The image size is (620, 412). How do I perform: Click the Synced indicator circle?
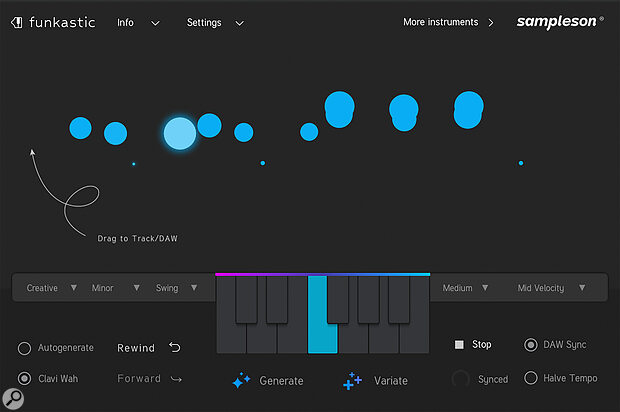point(460,379)
